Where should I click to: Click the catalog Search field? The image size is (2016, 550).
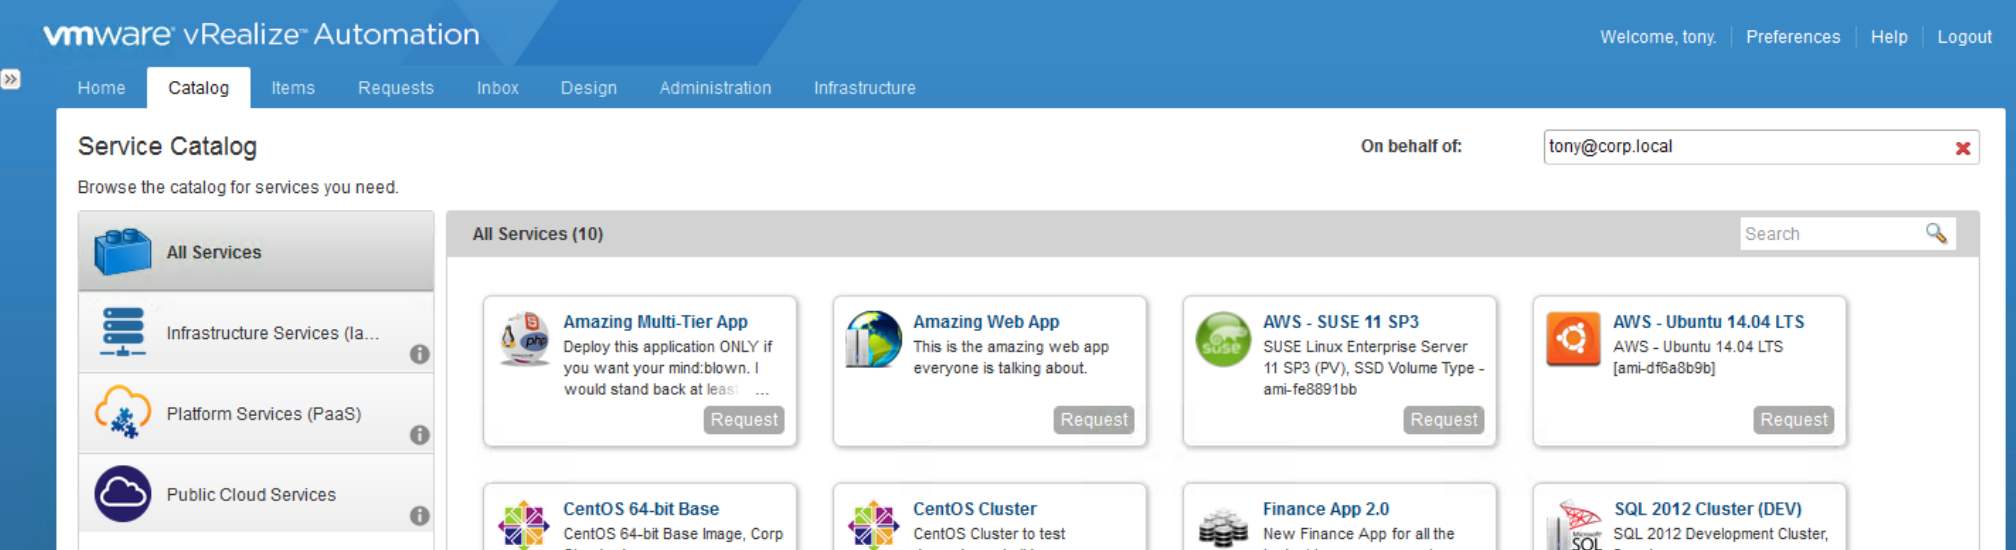1832,234
